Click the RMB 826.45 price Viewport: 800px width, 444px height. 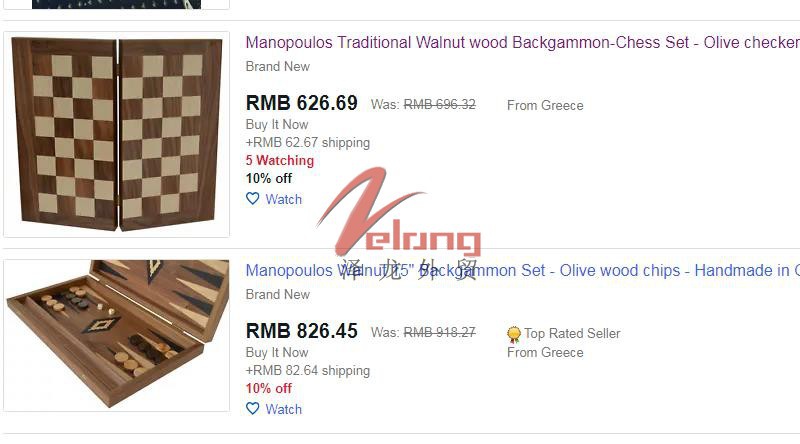(302, 331)
